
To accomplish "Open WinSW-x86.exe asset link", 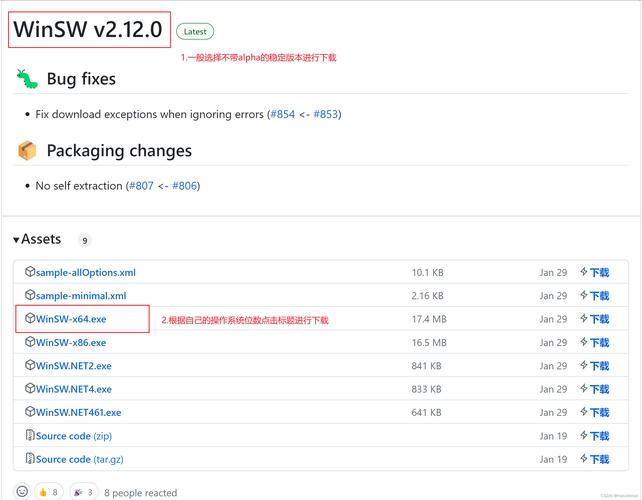I will pyautogui.click(x=71, y=343).
